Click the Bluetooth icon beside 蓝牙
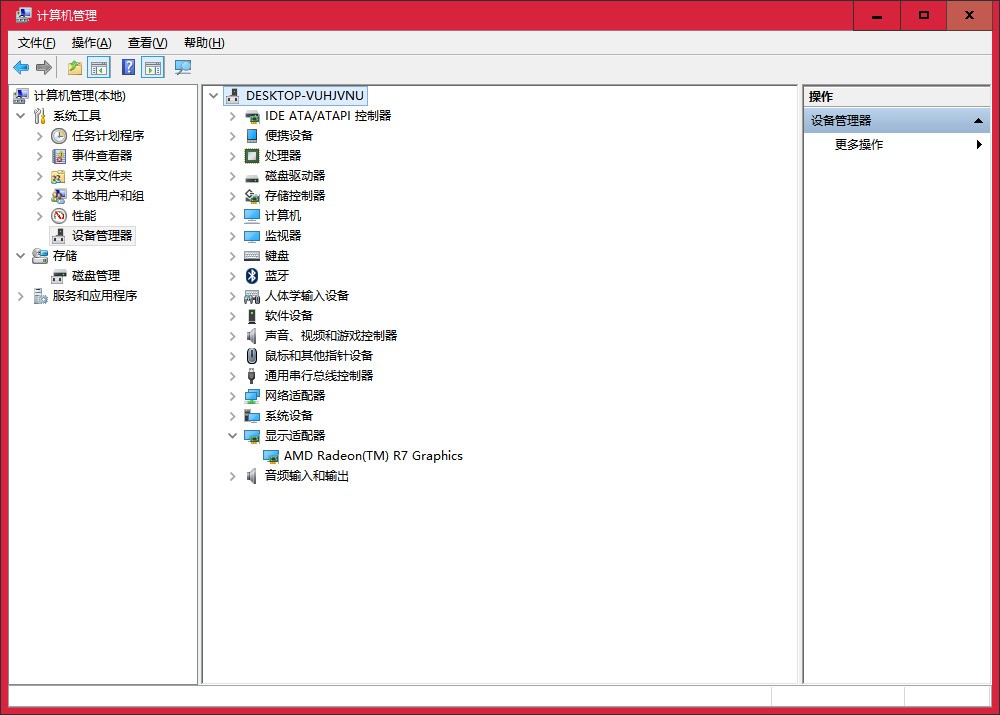1000x715 pixels. coord(252,276)
